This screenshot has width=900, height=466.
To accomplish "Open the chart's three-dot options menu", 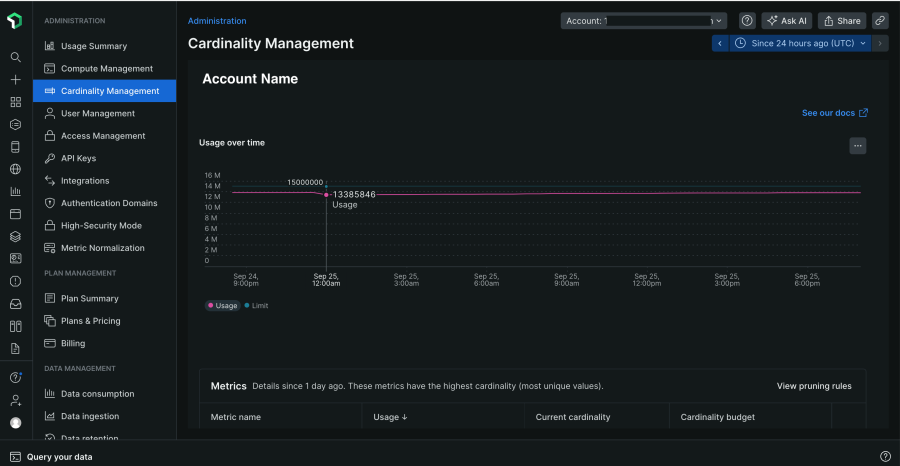I will 858,146.
